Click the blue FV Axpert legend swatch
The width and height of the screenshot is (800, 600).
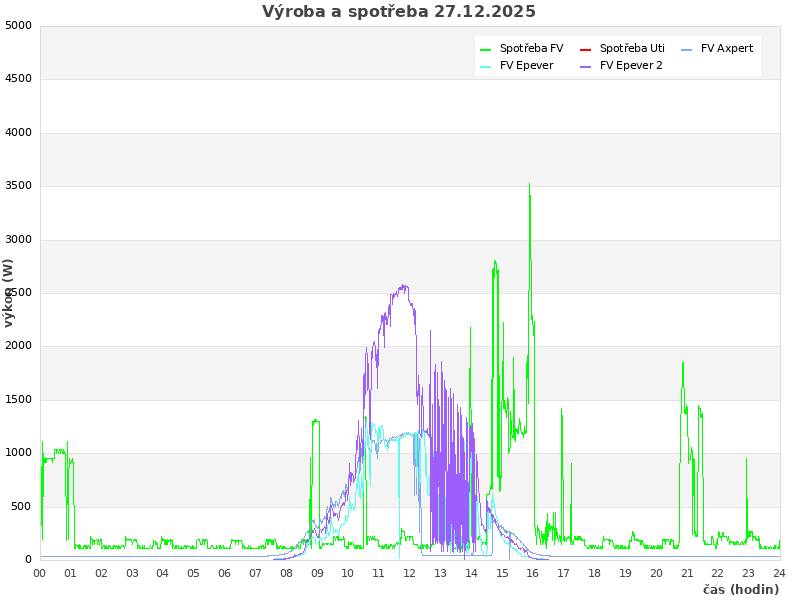(x=686, y=49)
